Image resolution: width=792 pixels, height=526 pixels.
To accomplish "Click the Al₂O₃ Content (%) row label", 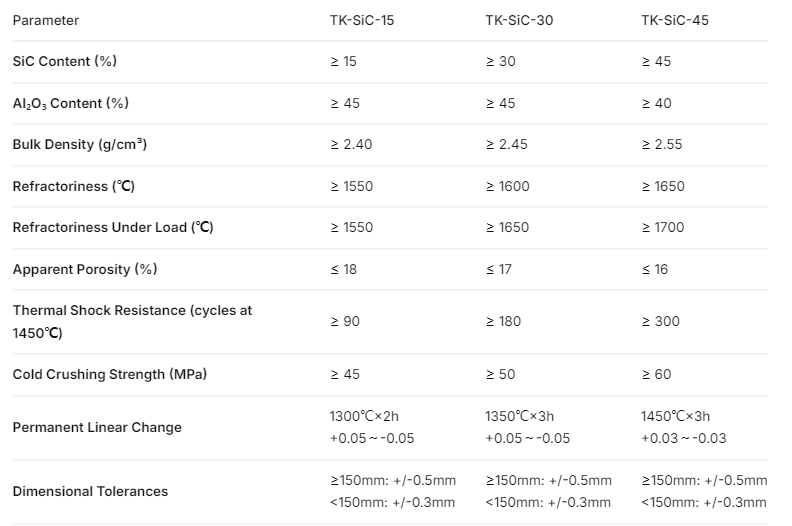I will click(71, 103).
